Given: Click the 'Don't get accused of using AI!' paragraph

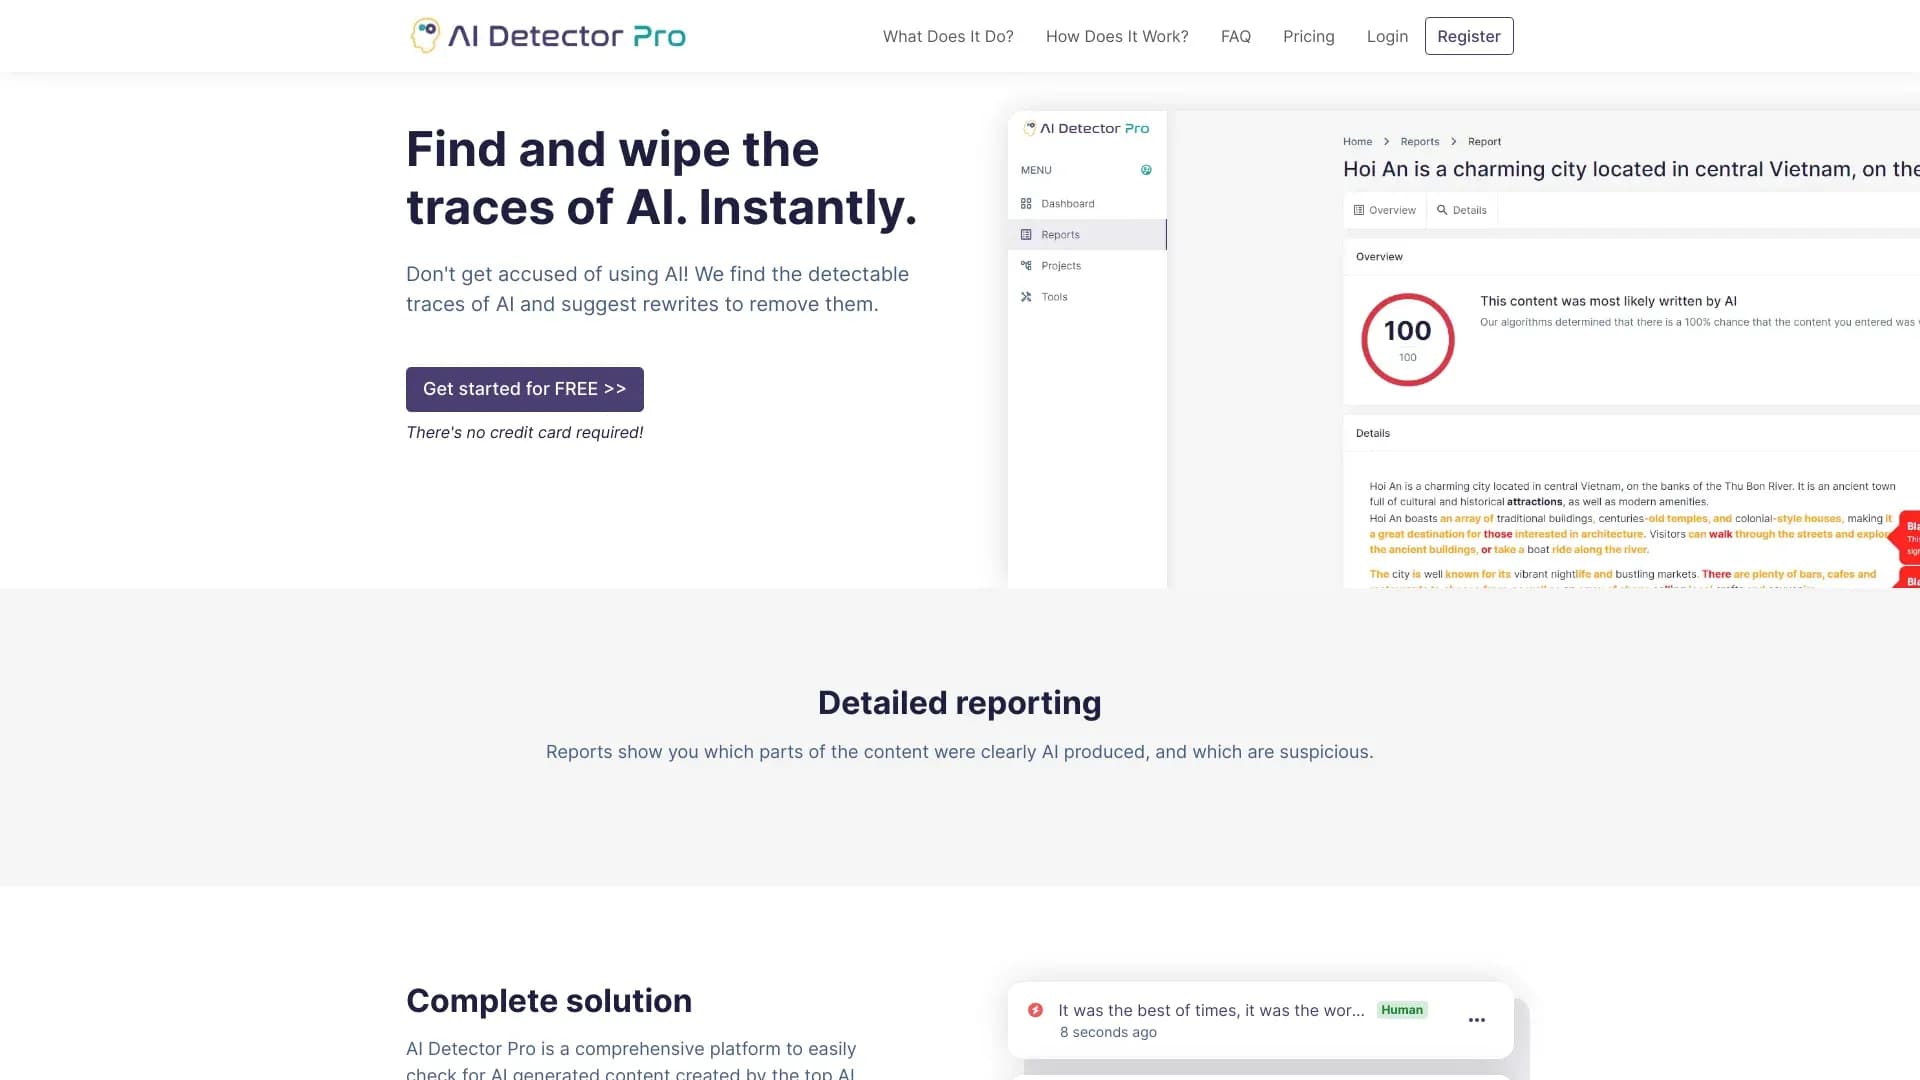Looking at the screenshot, I should 658,289.
